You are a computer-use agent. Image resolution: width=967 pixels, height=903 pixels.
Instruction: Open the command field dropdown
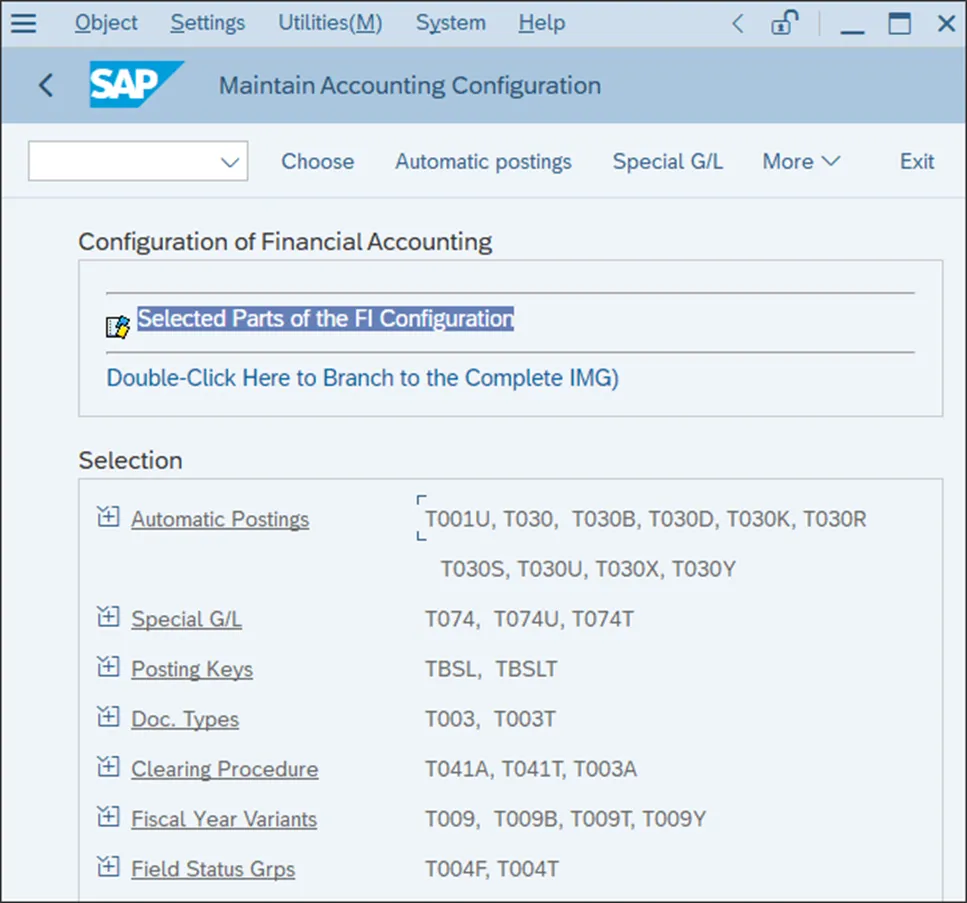click(x=231, y=162)
